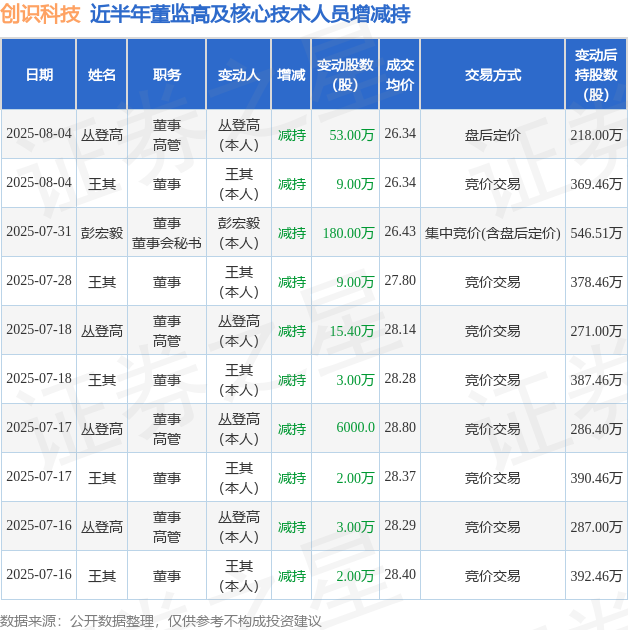Click the 180.00万 share change value

point(348,233)
